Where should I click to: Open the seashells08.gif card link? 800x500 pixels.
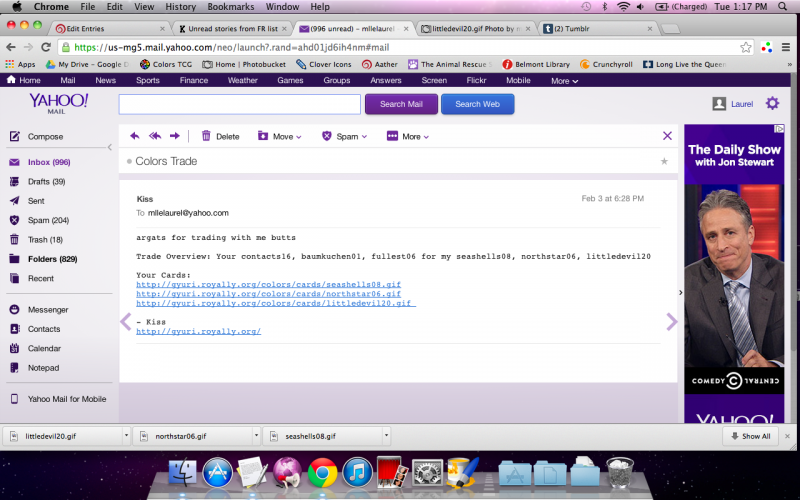(x=268, y=284)
